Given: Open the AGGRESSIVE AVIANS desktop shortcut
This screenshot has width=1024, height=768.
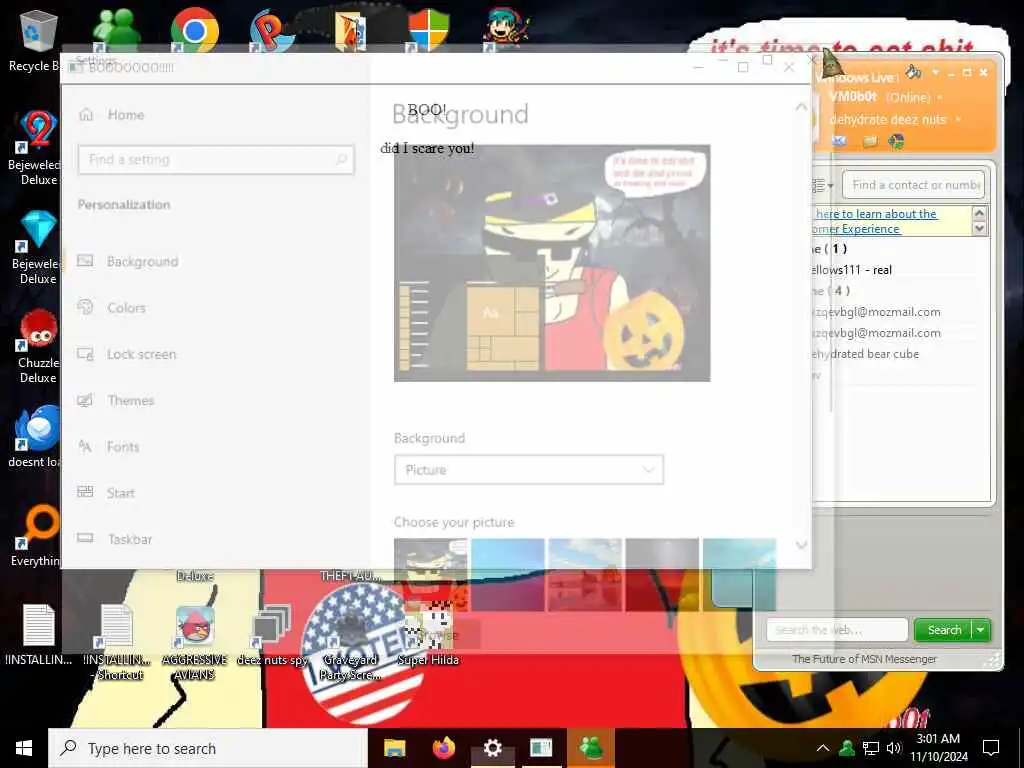Looking at the screenshot, I should point(194,642).
